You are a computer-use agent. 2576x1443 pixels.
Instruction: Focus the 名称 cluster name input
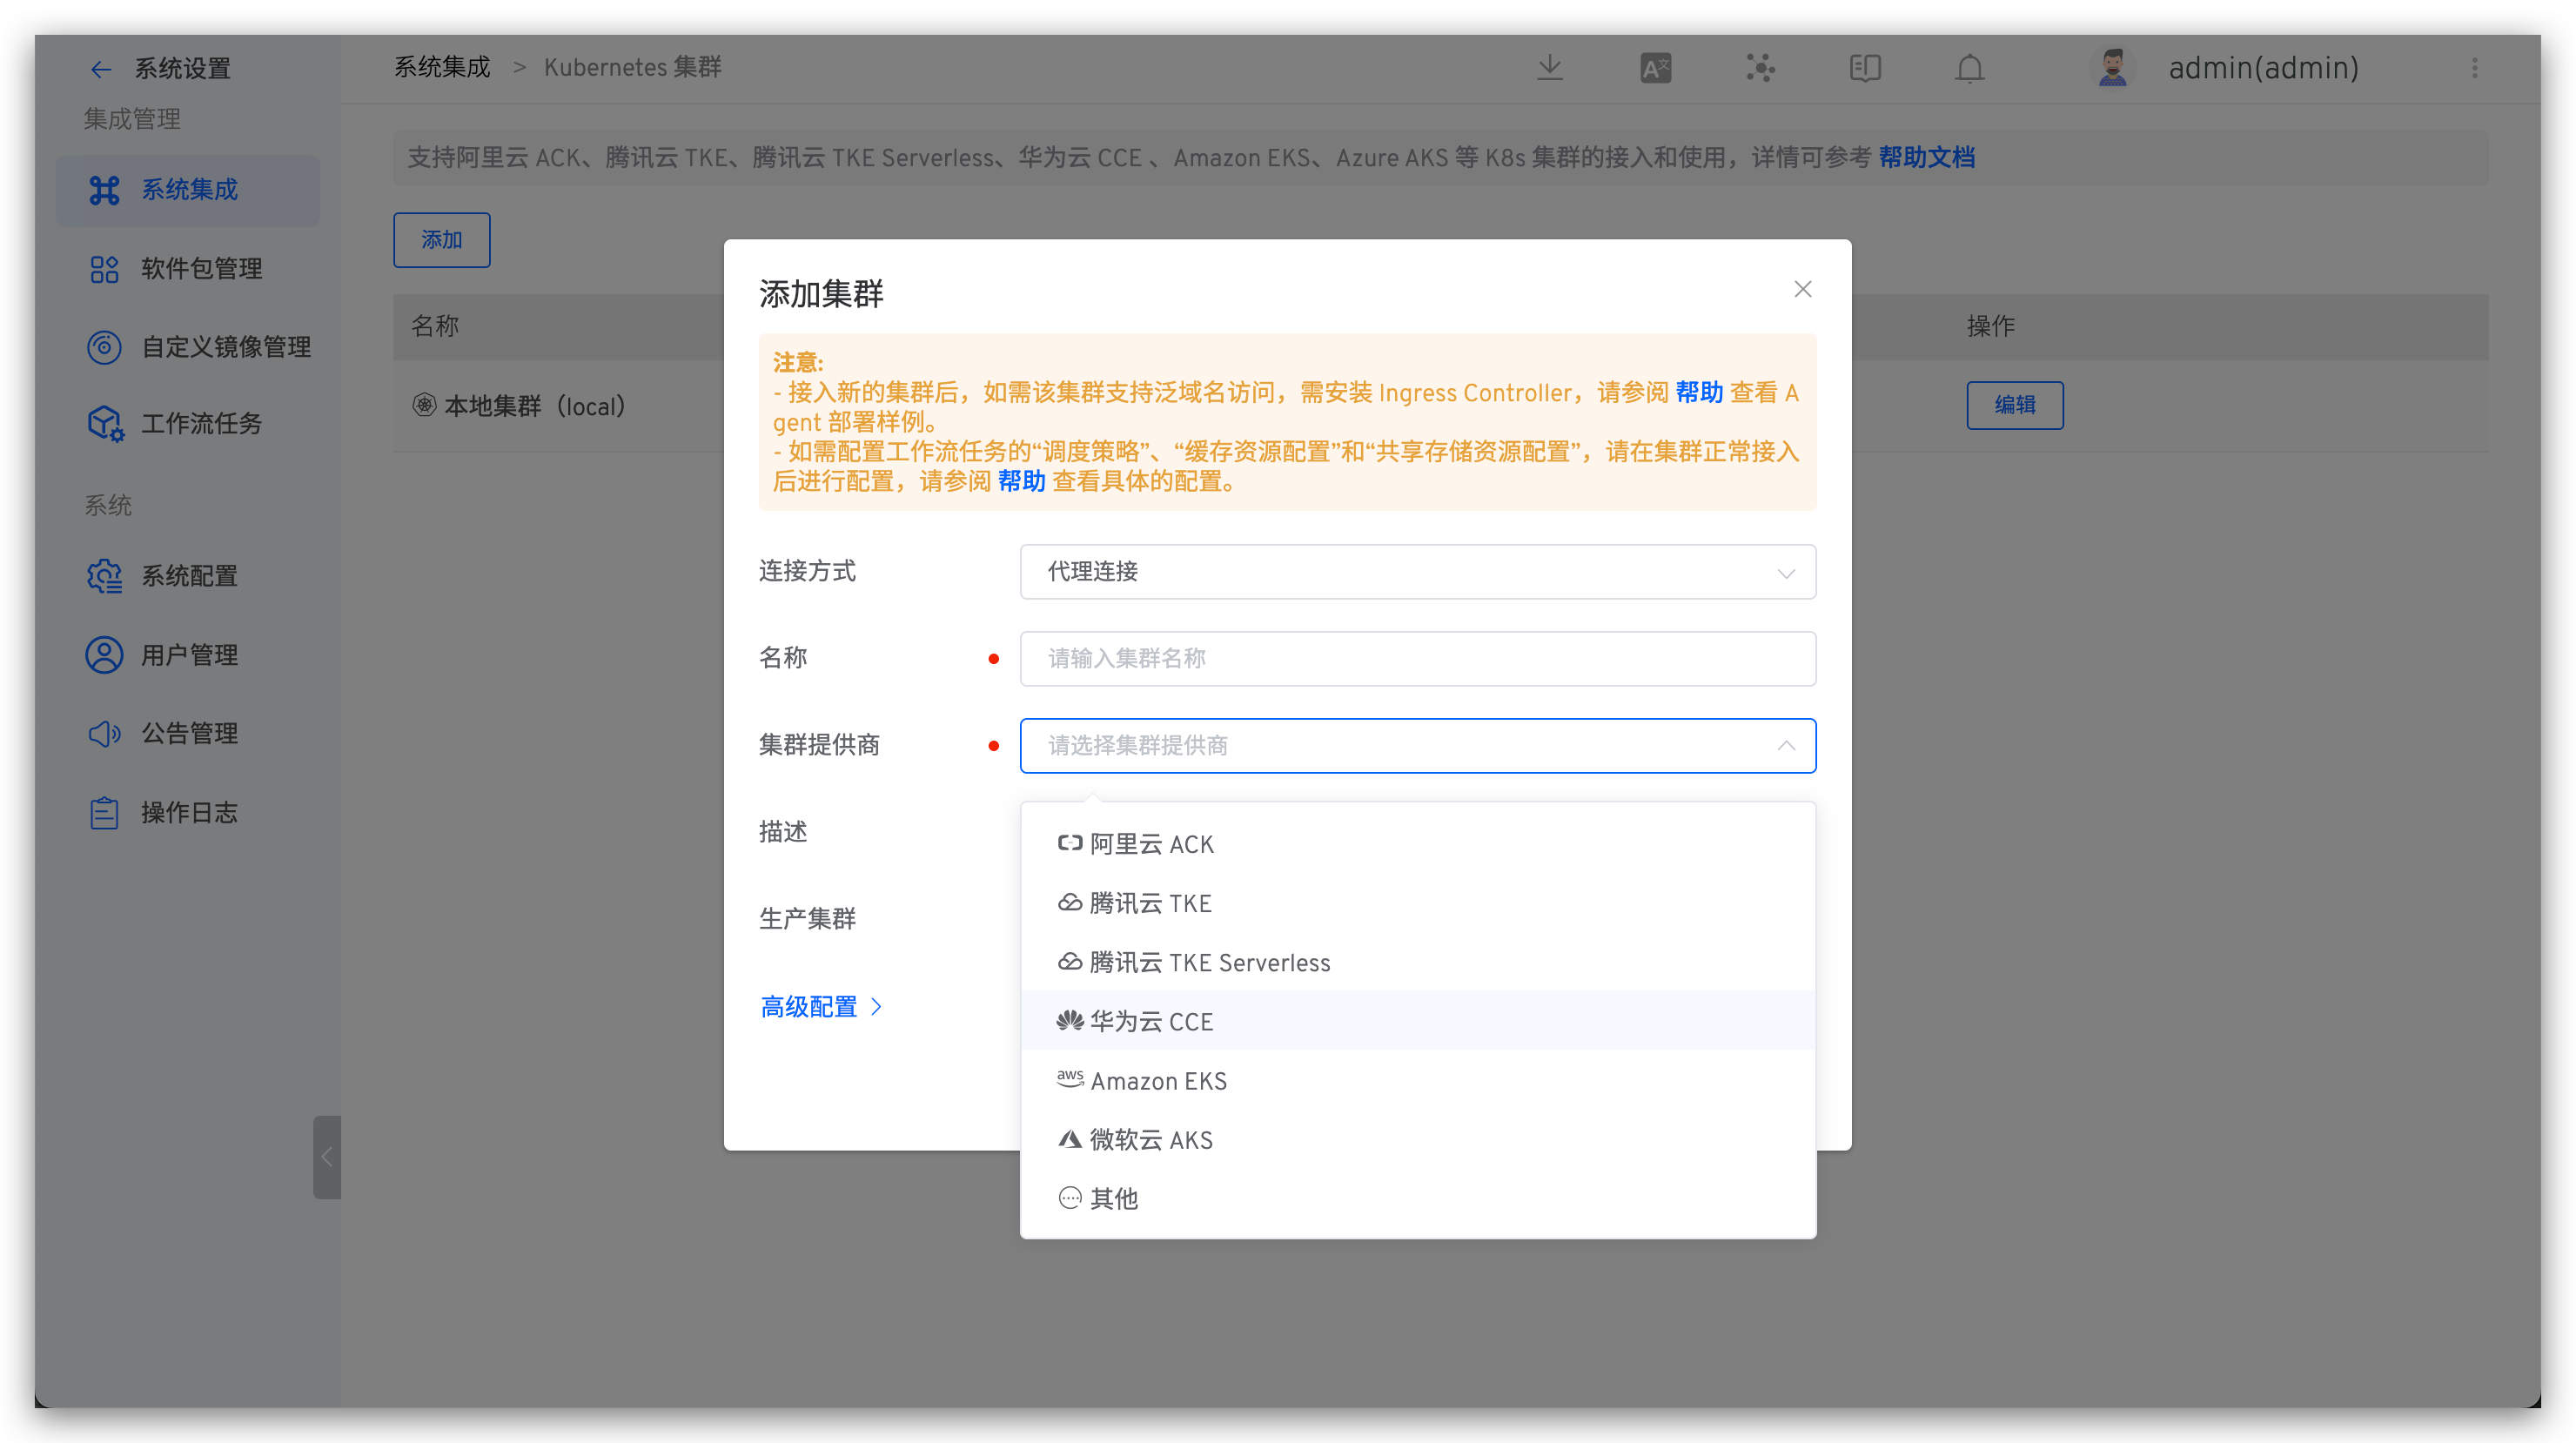[x=1418, y=659]
